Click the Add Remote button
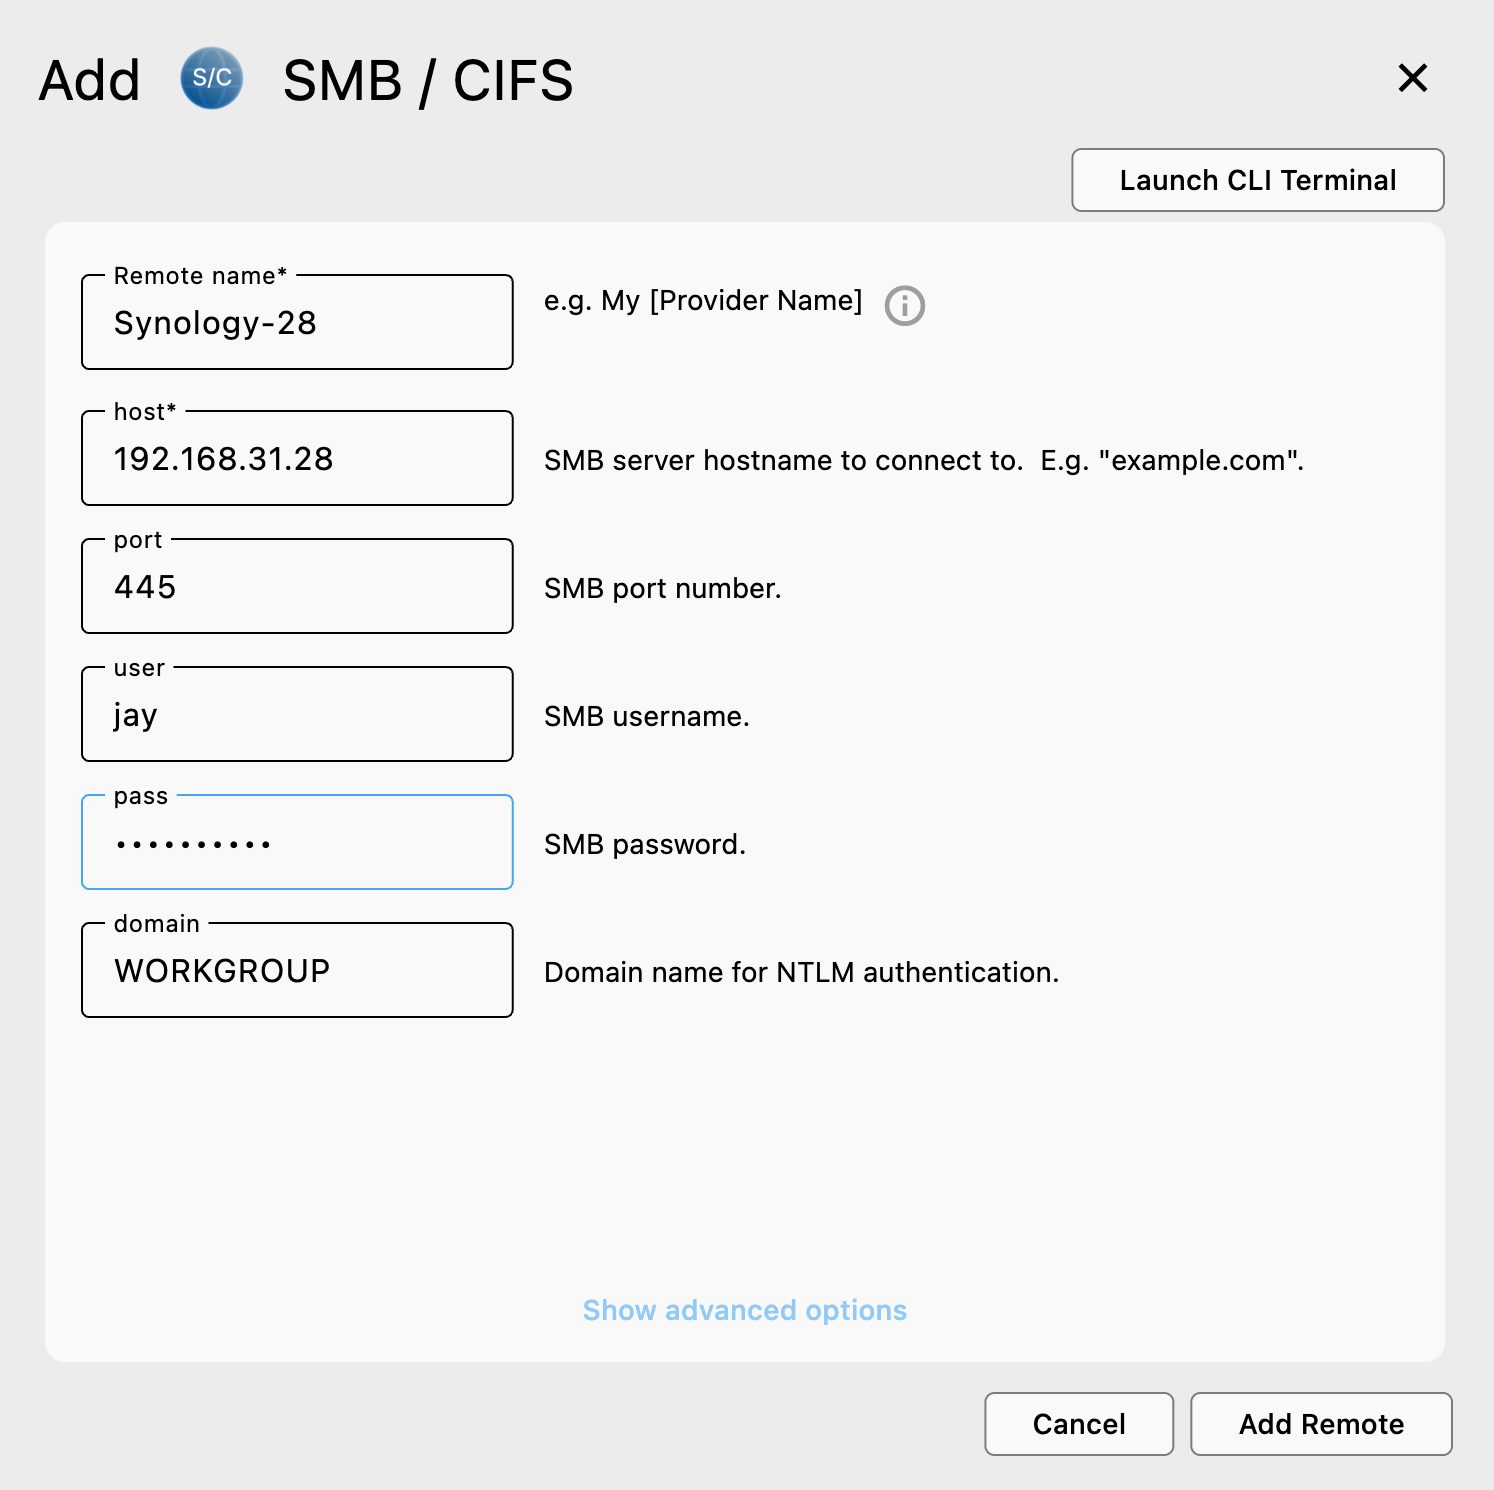This screenshot has width=1494, height=1490. pos(1321,1424)
